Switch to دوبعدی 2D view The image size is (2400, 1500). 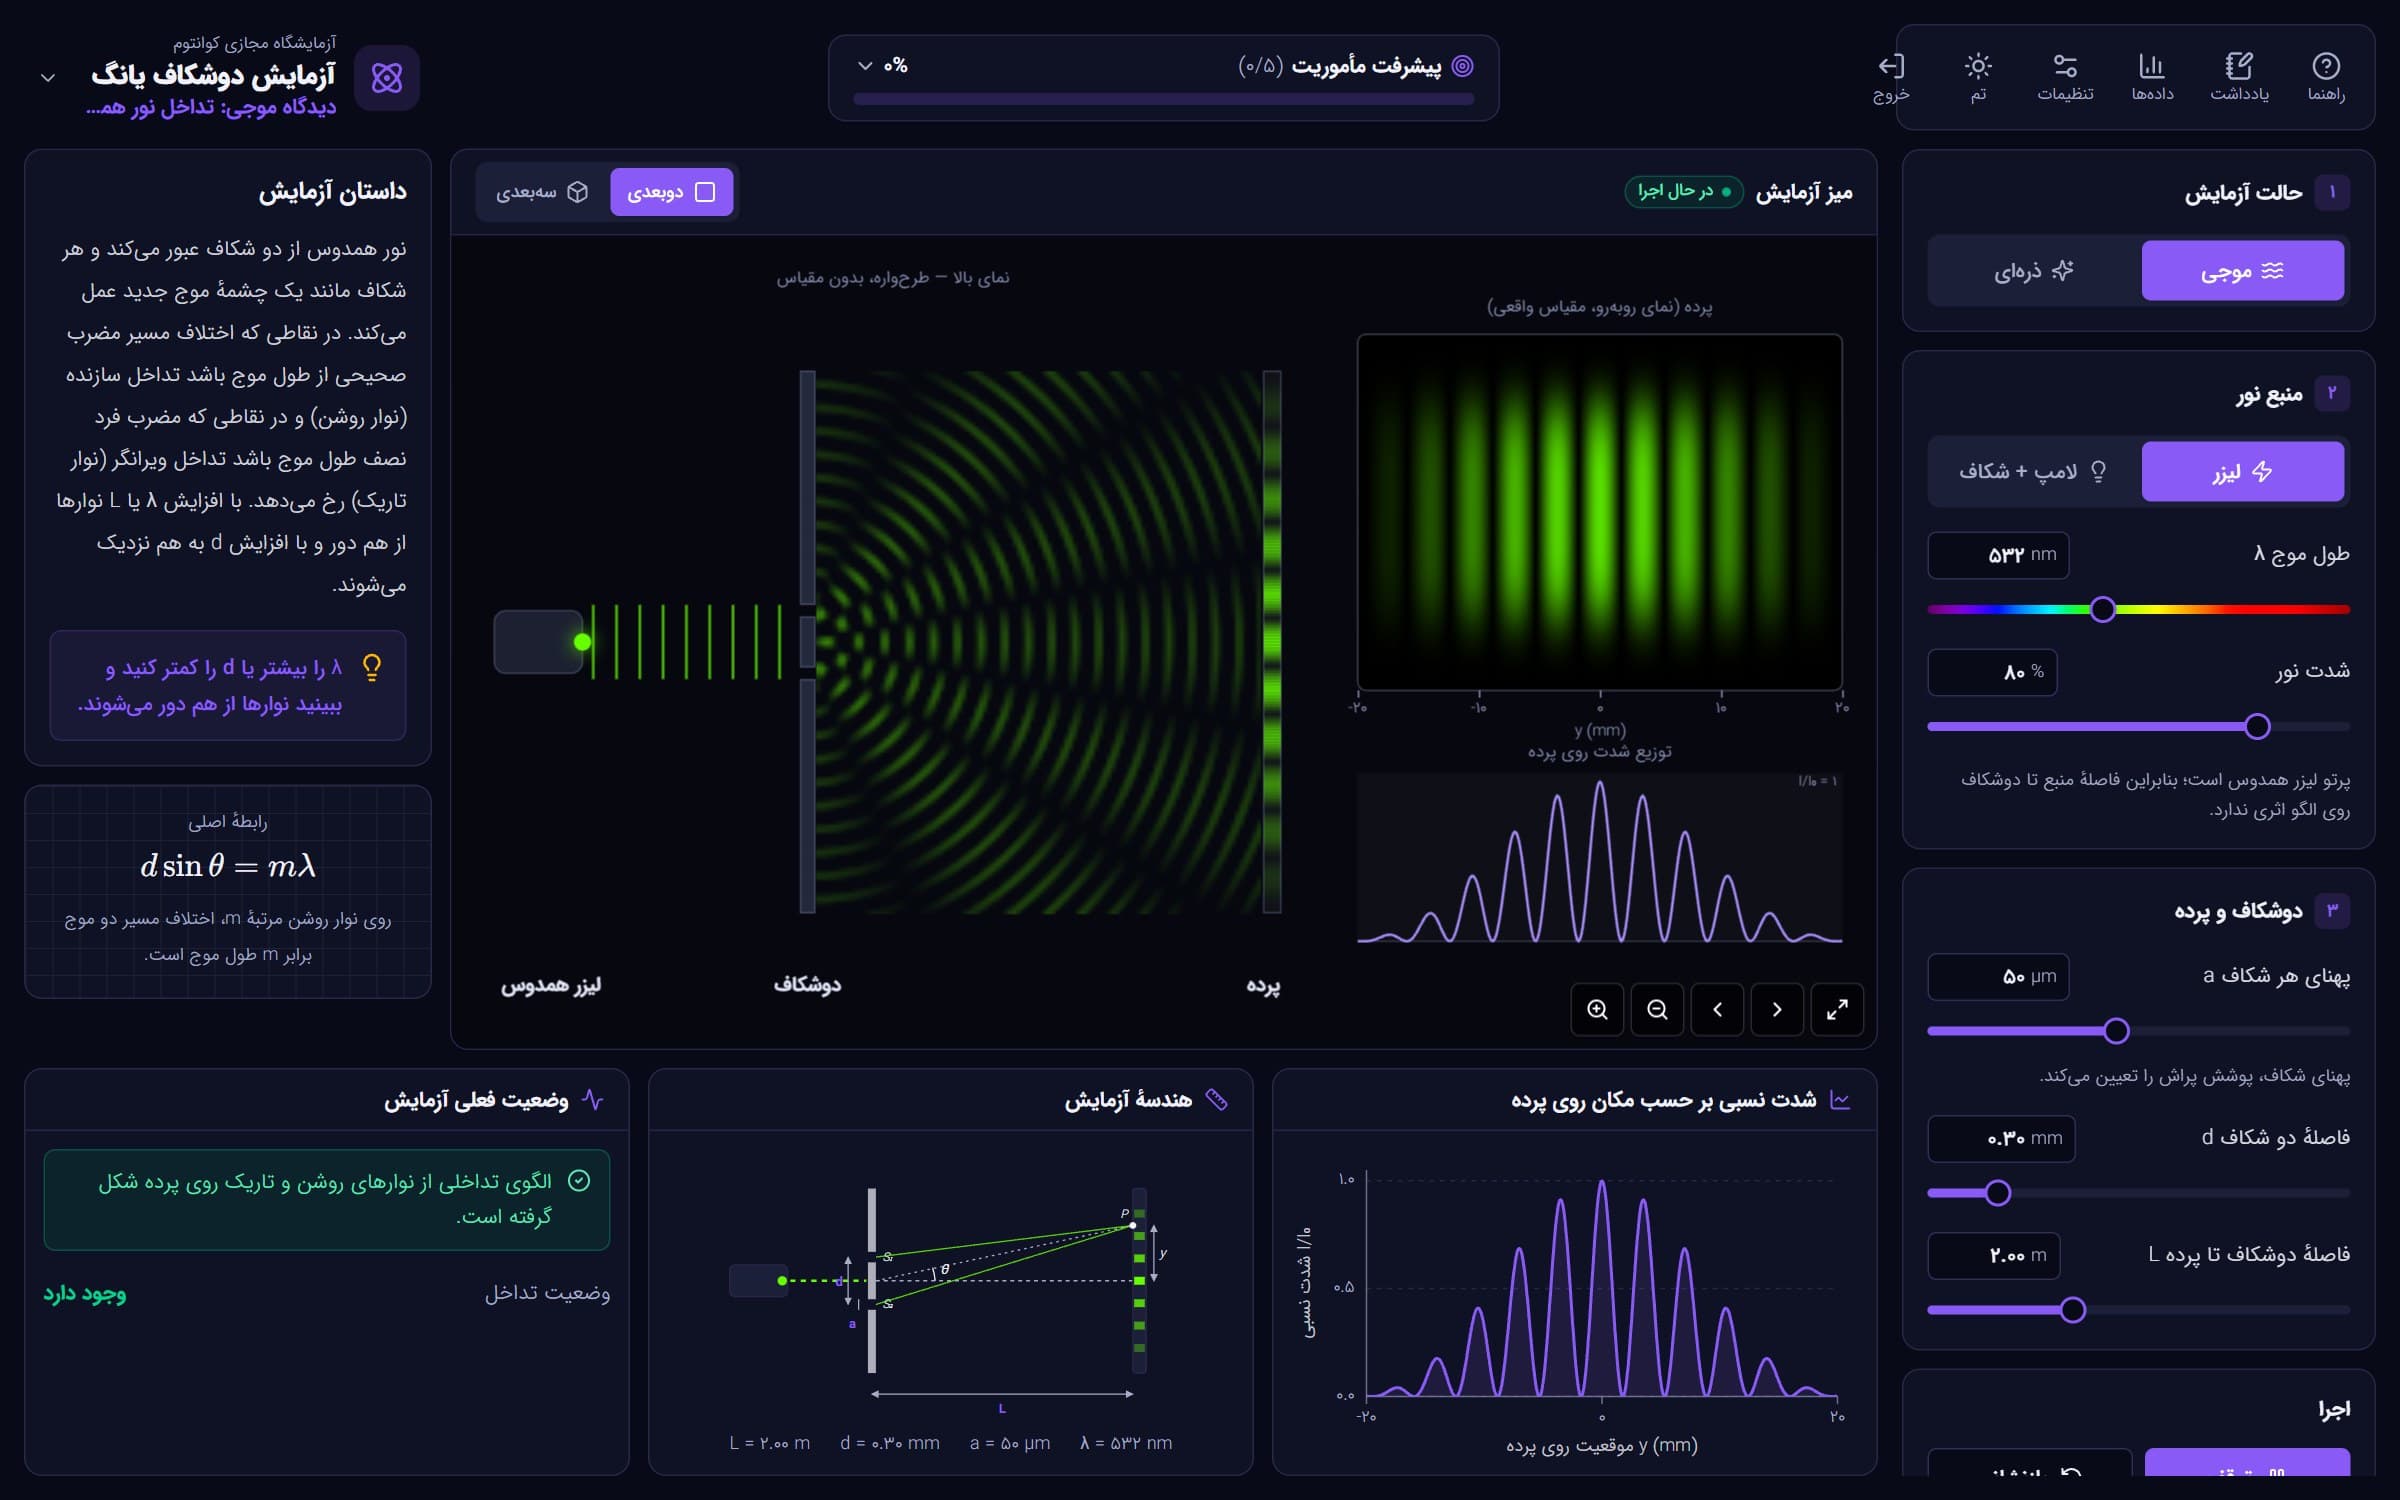pyautogui.click(x=671, y=192)
